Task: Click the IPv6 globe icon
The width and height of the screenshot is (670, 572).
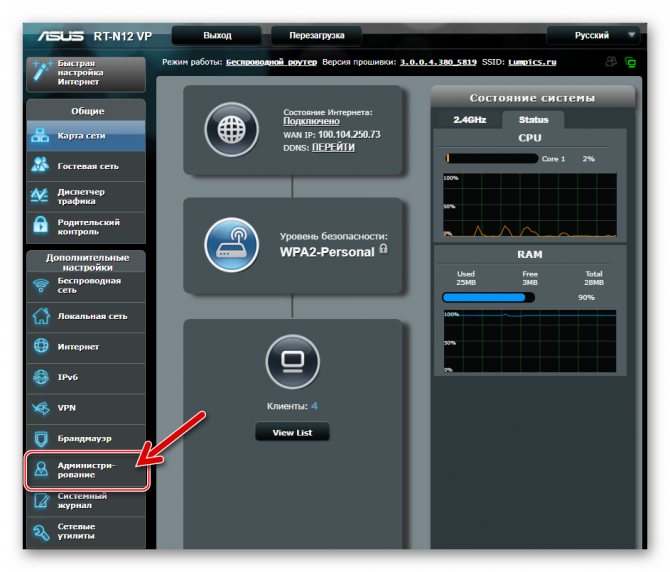Action: pos(41,377)
